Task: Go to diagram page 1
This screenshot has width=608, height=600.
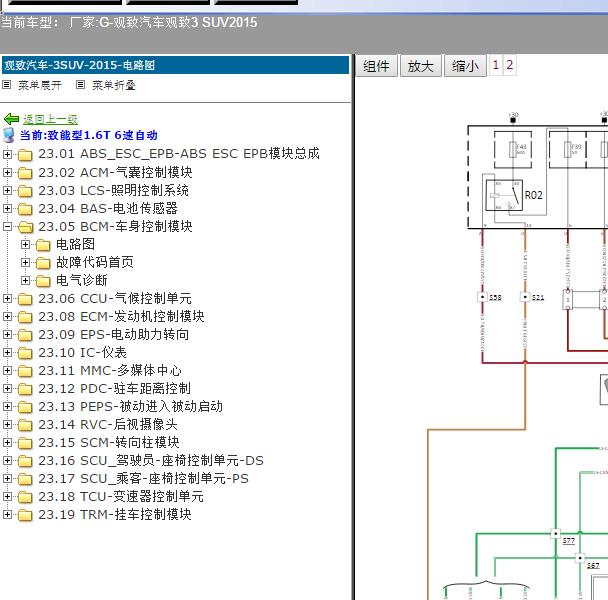Action: (x=496, y=65)
